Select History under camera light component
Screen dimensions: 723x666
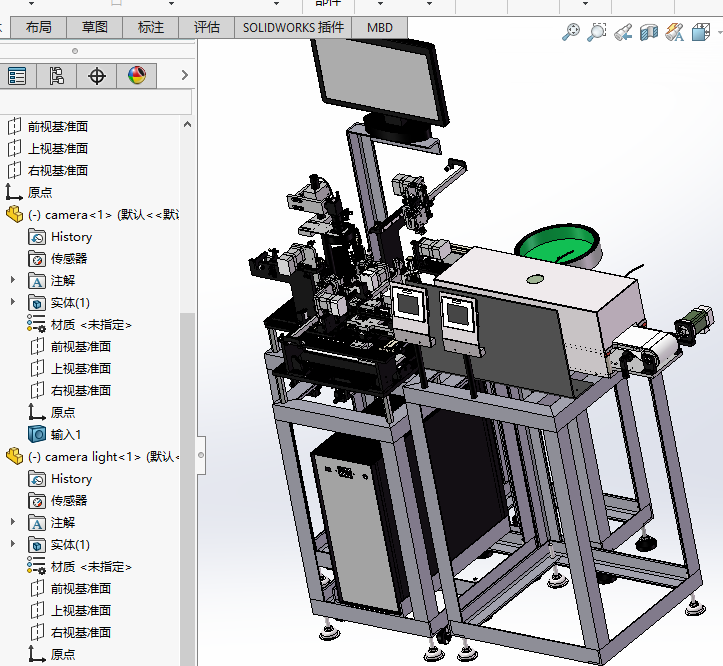click(x=71, y=479)
